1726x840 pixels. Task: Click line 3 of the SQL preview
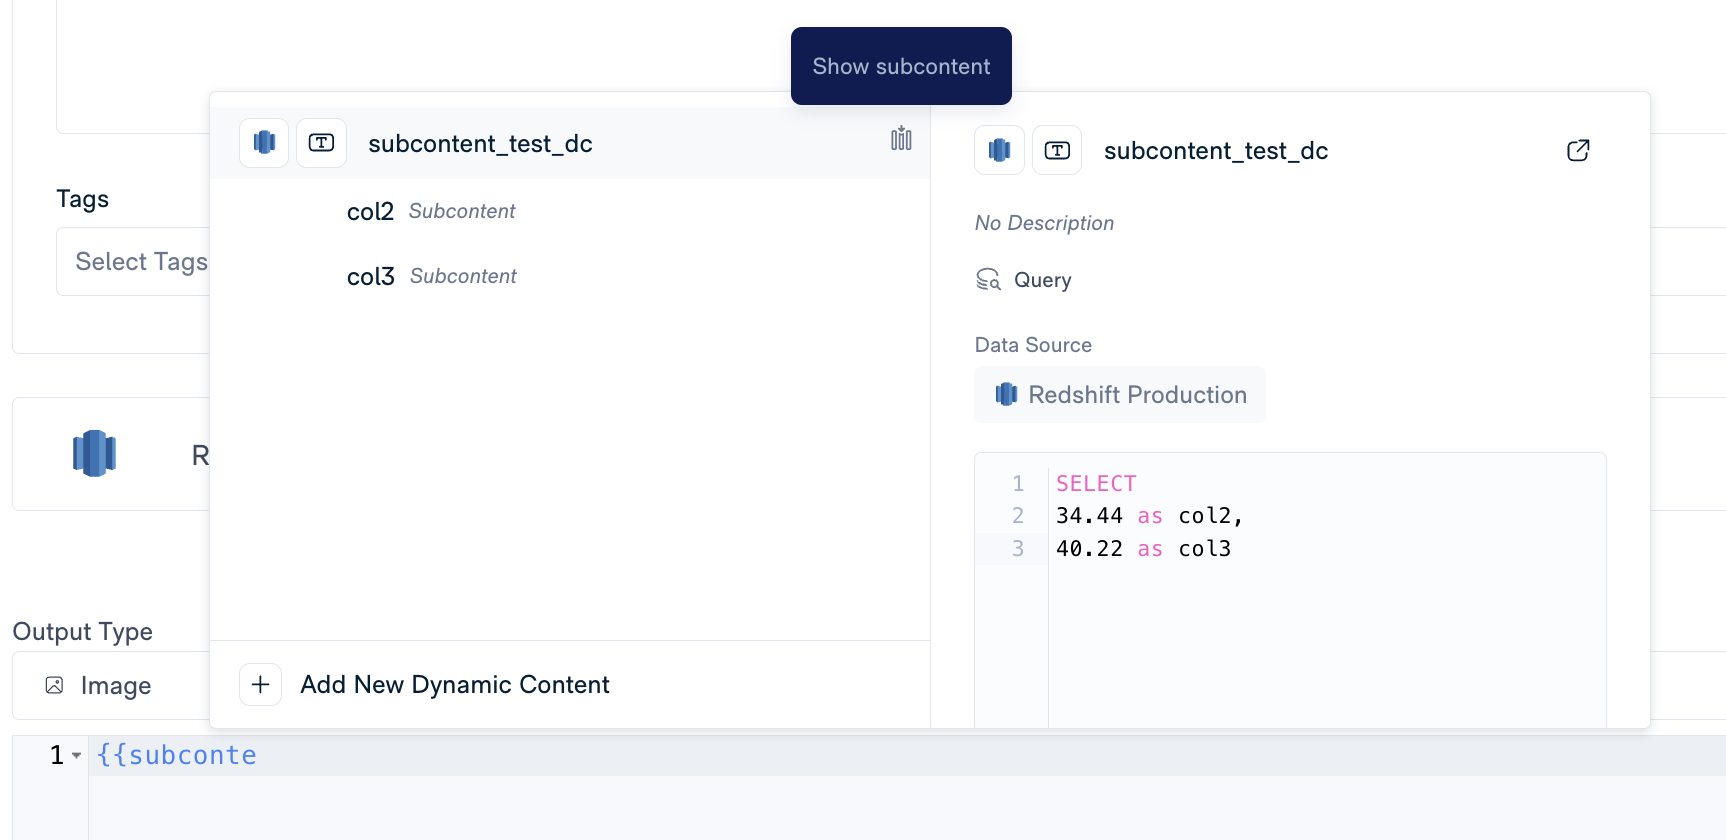(1143, 549)
